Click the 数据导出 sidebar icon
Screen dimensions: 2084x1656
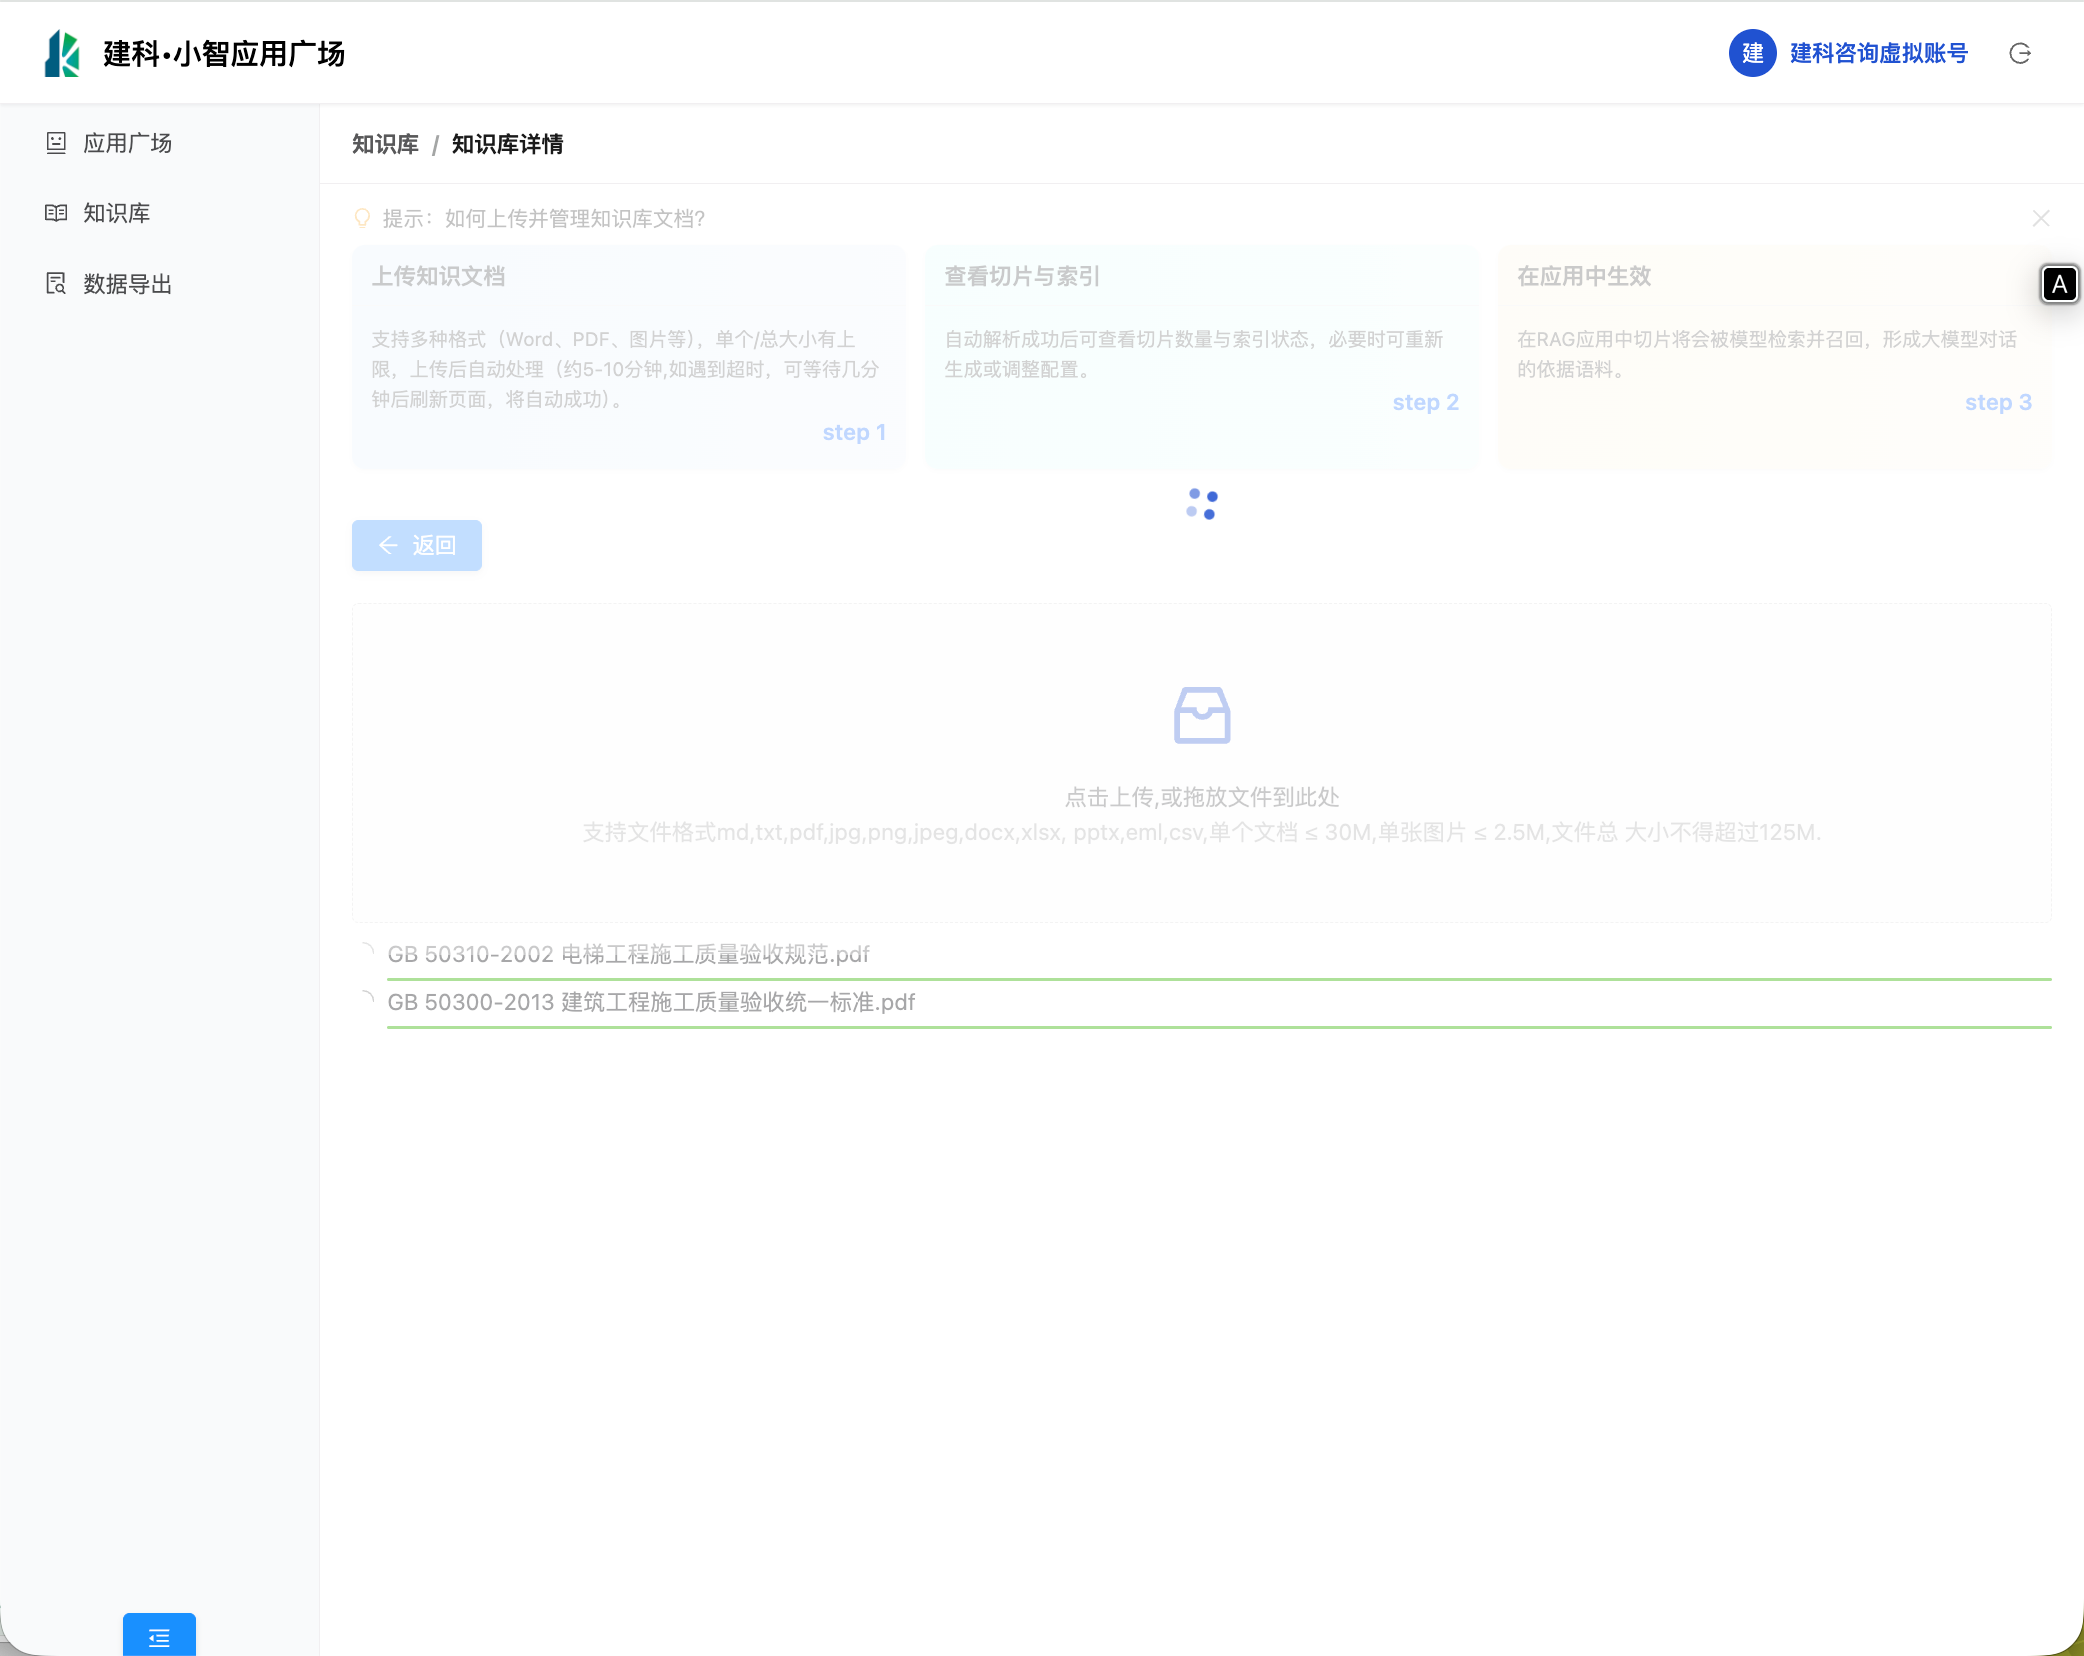[x=56, y=284]
